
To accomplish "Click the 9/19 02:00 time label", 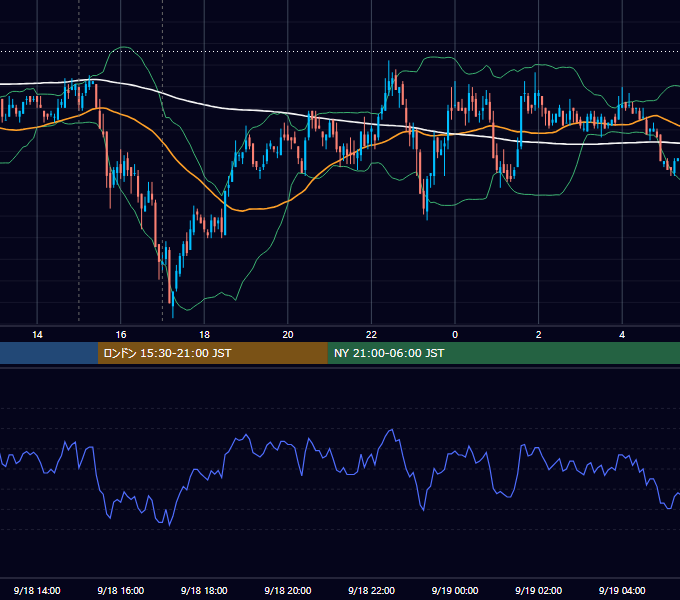I will click(x=539, y=590).
